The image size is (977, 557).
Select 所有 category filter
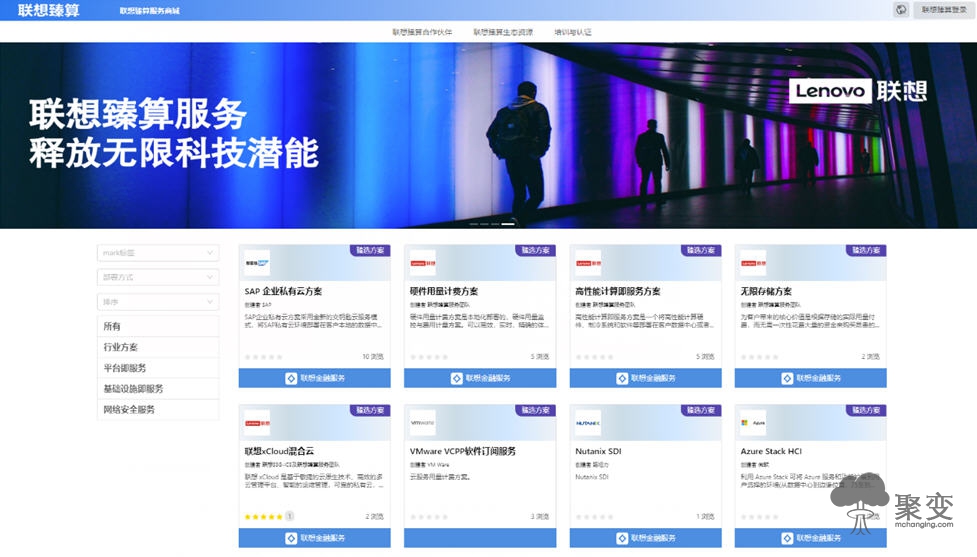[158, 326]
